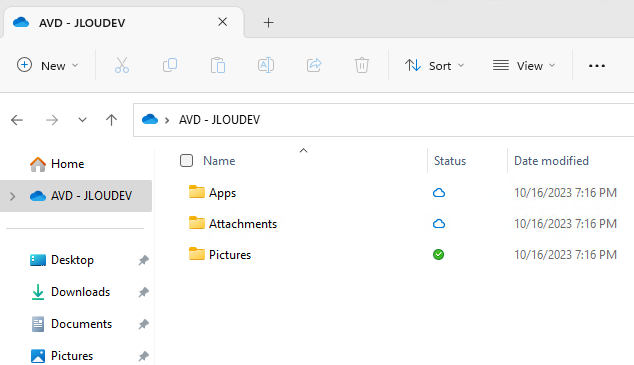Viewport: 634px width, 365px height.
Task: Select the Attachments folder name
Action: [243, 224]
